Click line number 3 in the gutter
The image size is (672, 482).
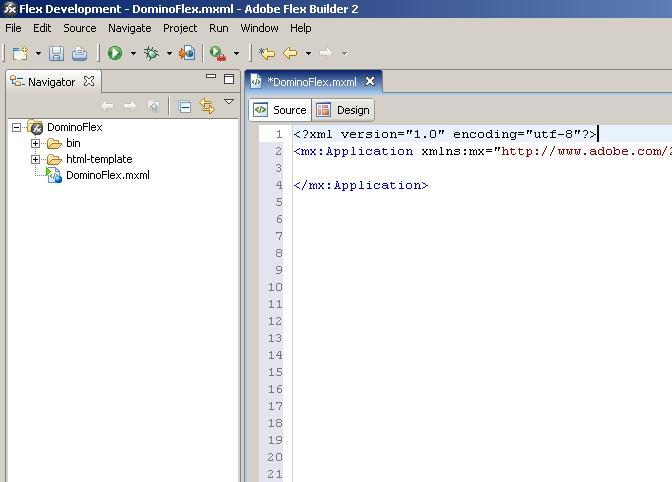pyautogui.click(x=279, y=168)
